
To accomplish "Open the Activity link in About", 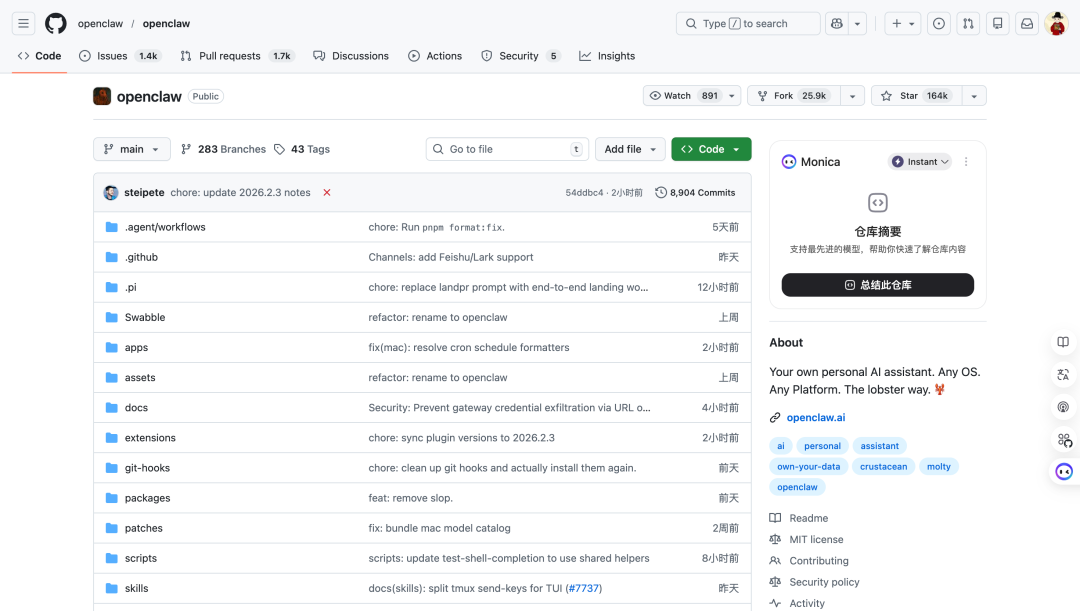I will [x=807, y=603].
